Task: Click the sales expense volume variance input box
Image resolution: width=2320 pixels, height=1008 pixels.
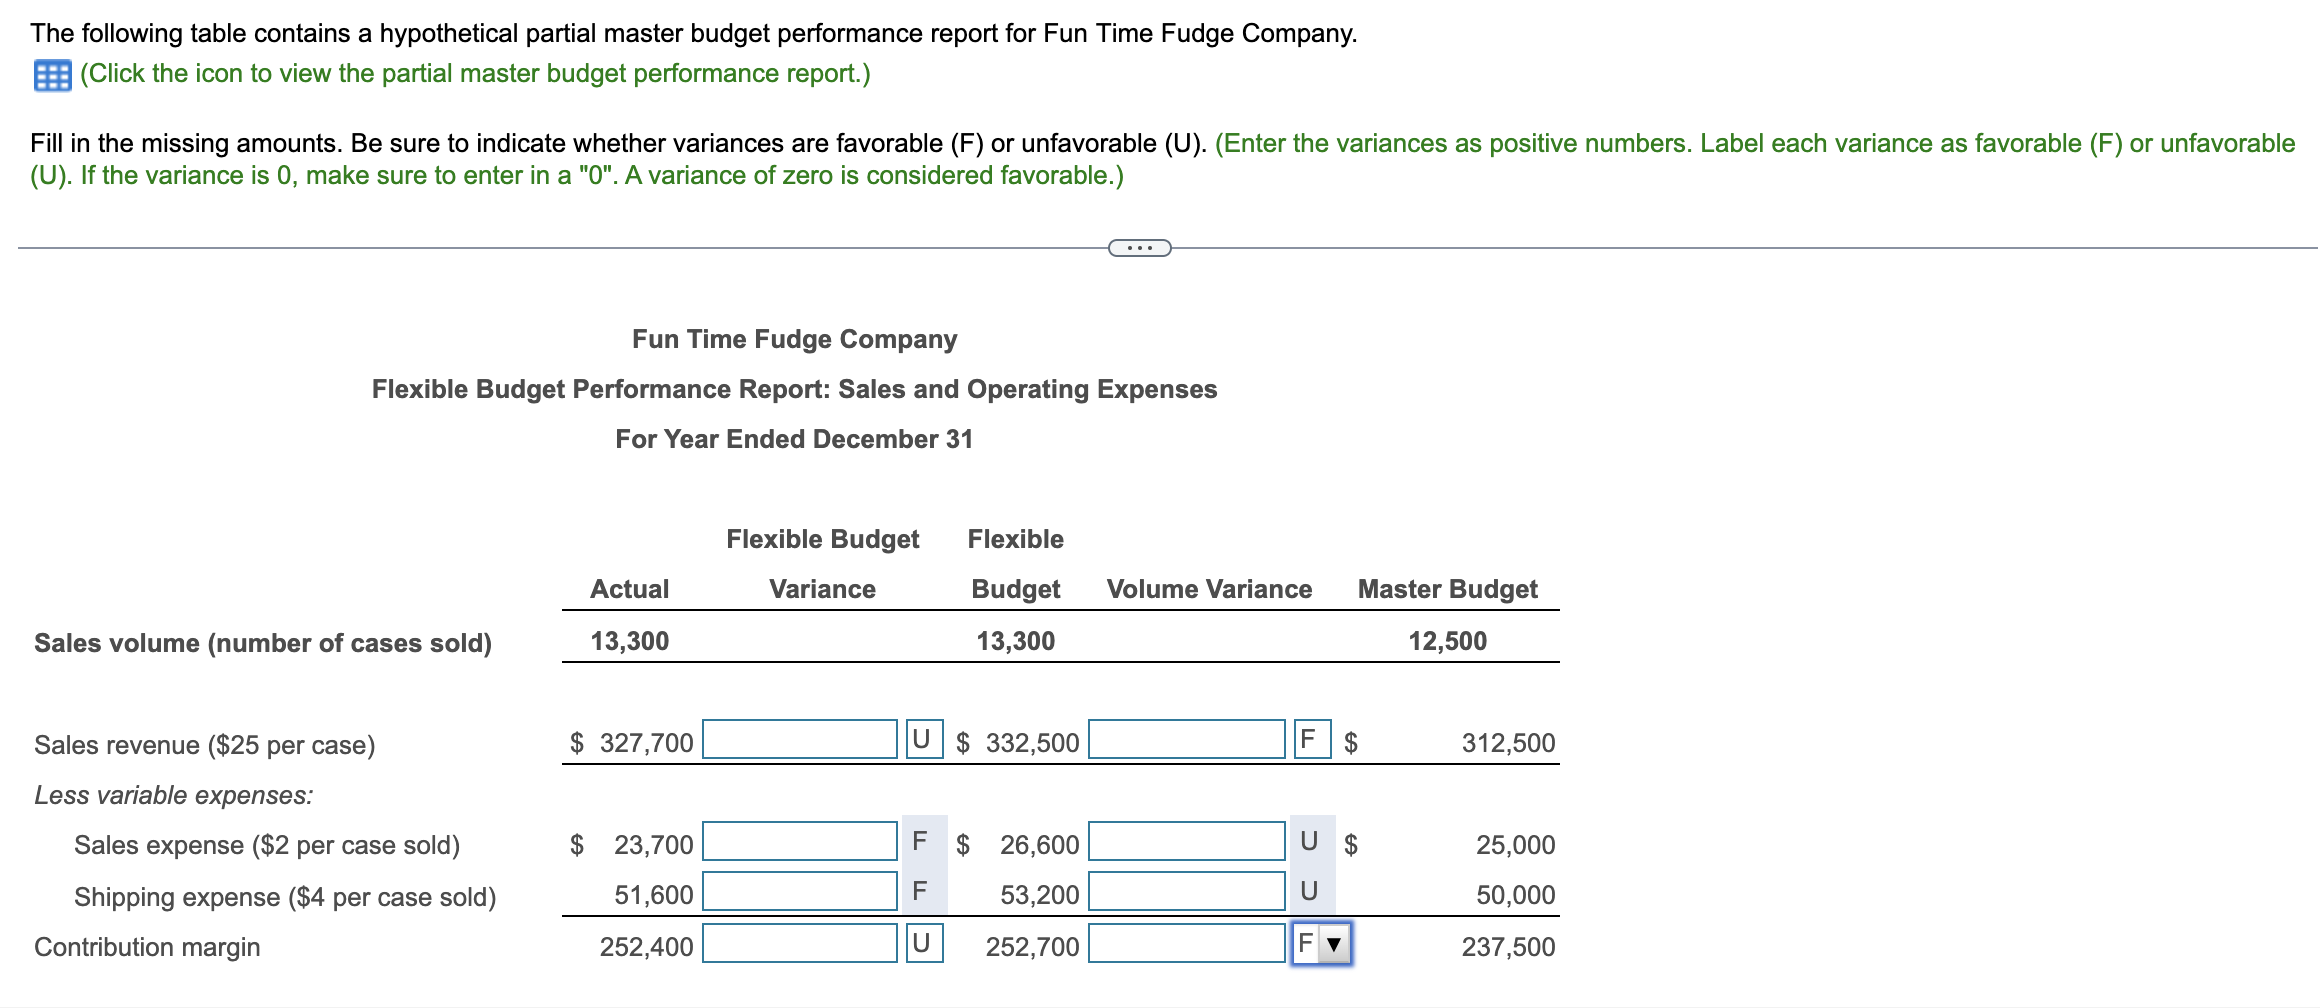Action: pos(1186,842)
